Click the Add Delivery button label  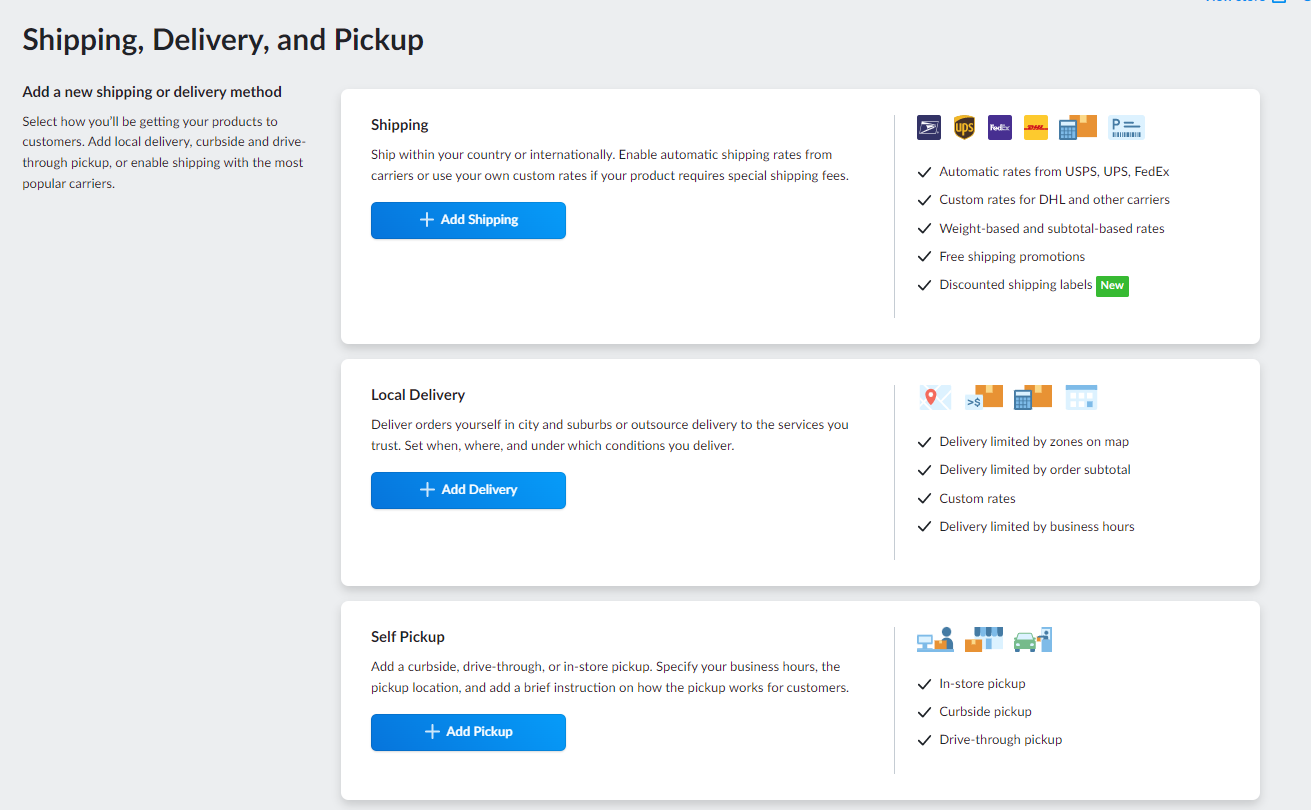point(479,490)
